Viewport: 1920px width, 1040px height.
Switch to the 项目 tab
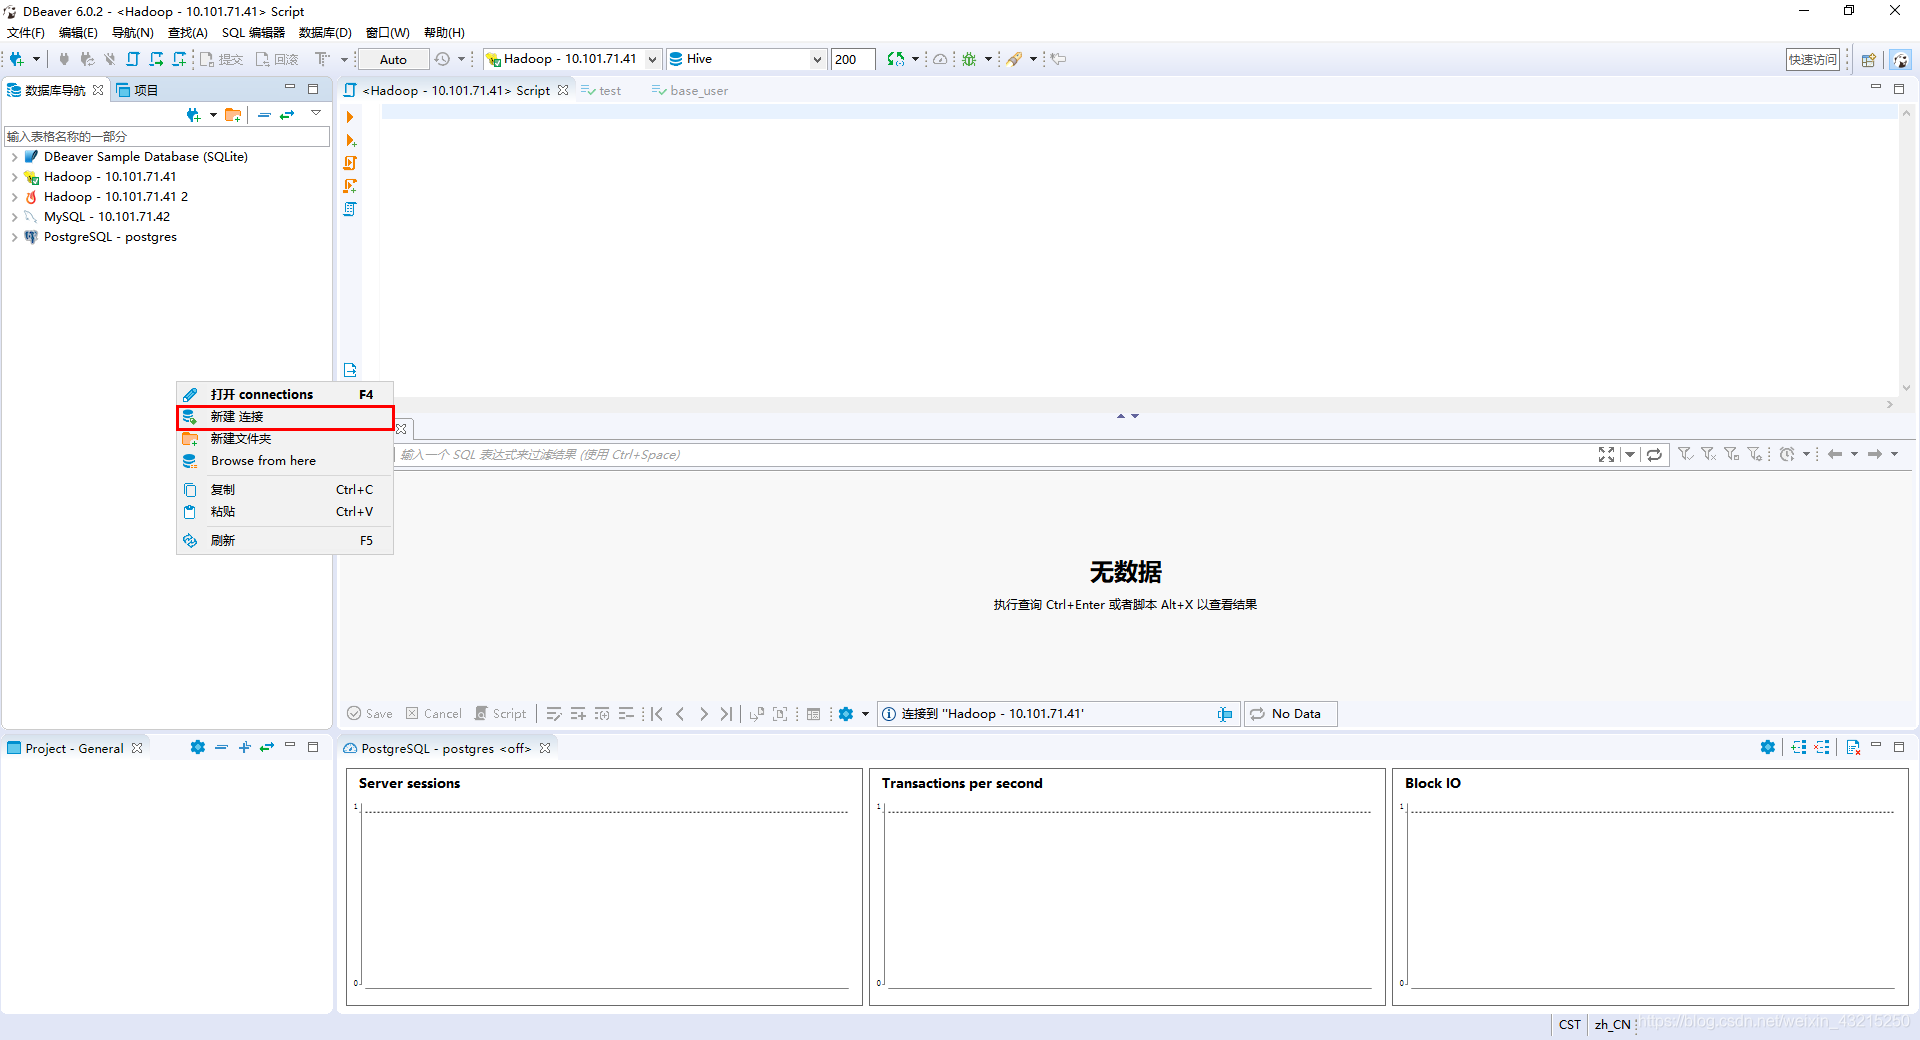tap(137, 90)
